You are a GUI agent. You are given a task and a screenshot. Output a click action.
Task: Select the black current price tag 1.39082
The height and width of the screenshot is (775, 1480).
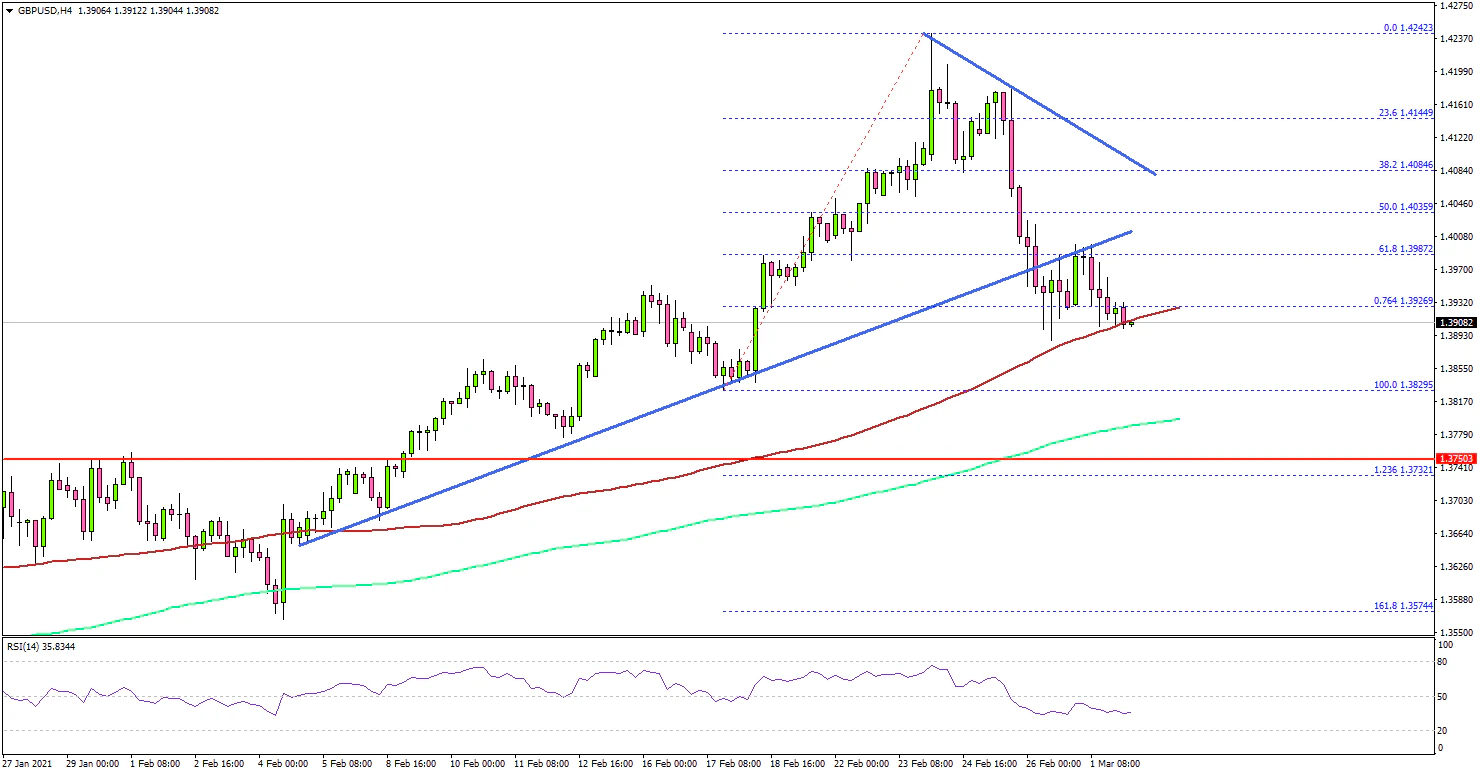point(1457,323)
